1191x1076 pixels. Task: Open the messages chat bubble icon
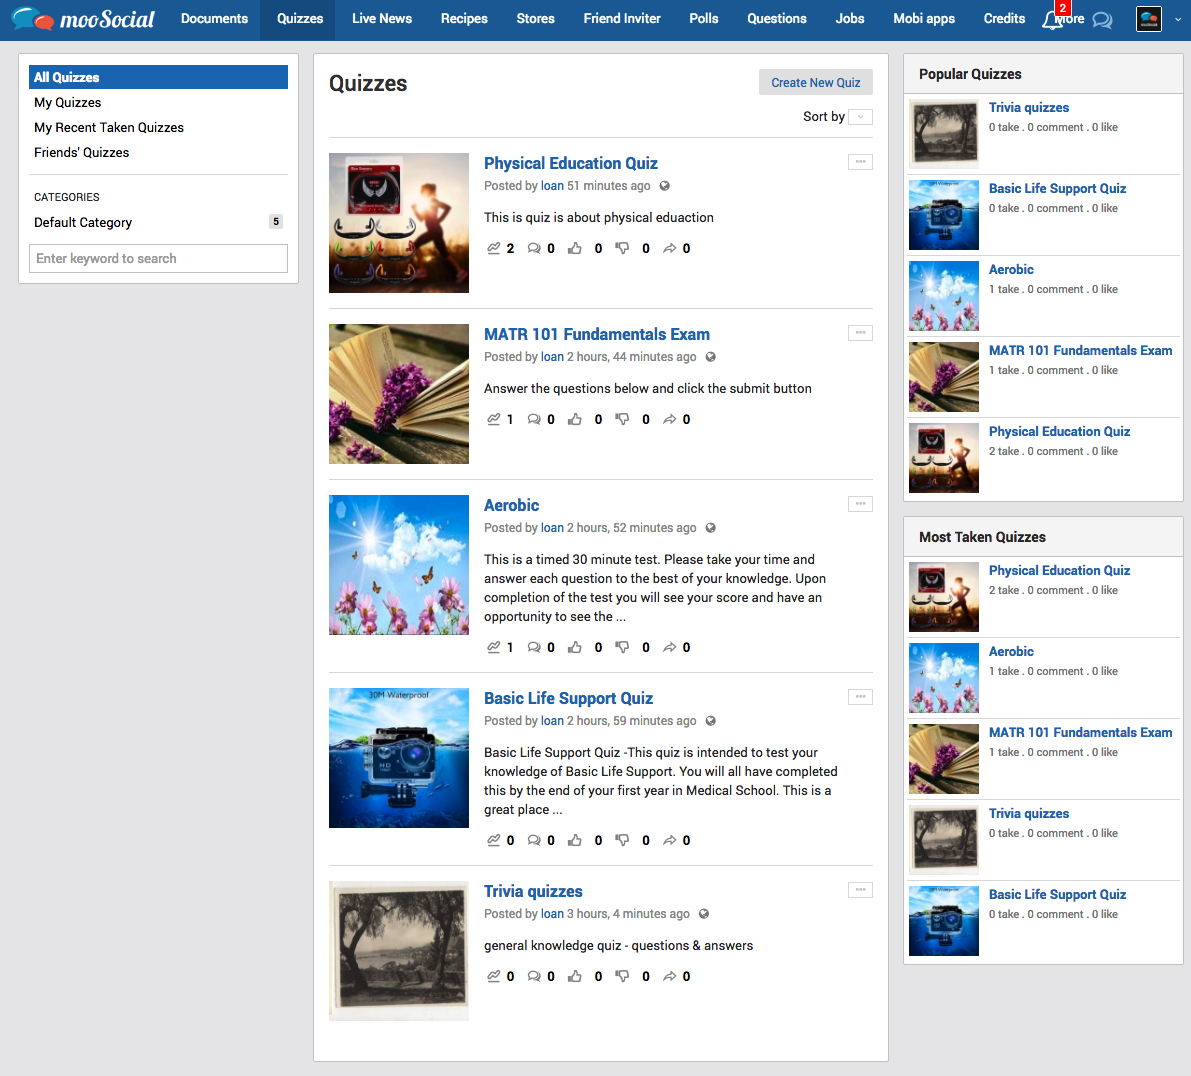1102,21
